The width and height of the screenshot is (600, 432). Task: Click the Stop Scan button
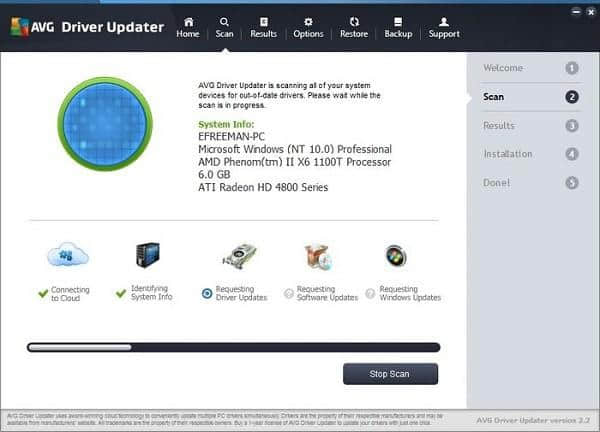click(x=390, y=374)
